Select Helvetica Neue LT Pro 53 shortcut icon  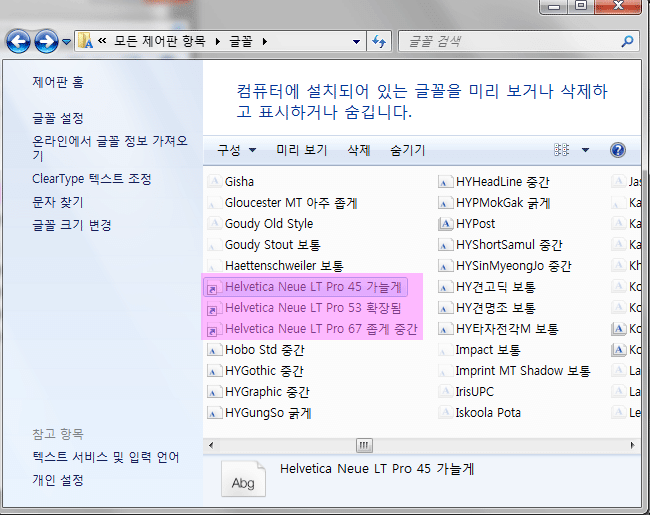214,308
